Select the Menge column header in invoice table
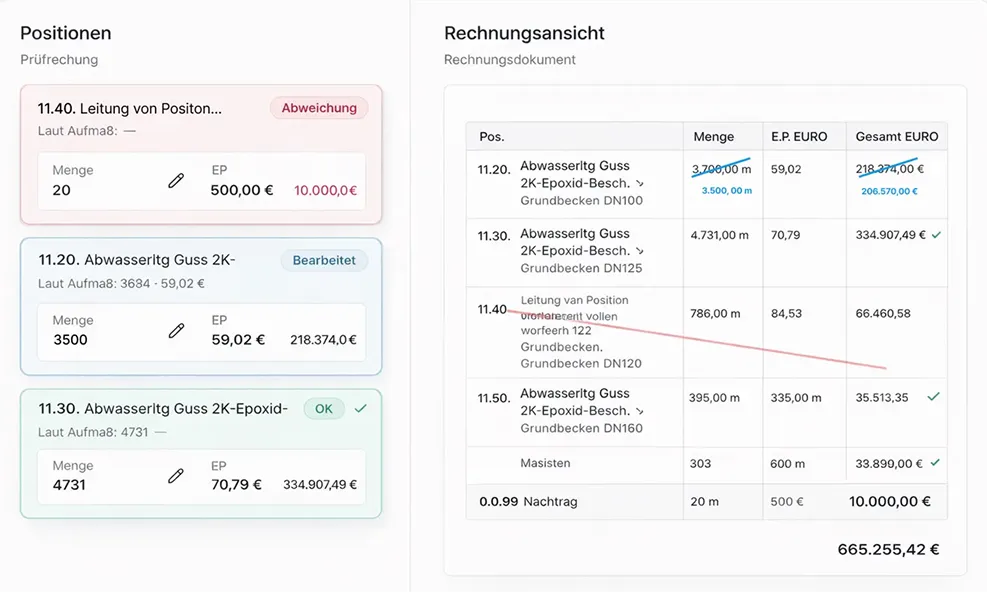The width and height of the screenshot is (987, 592). pyautogui.click(x=713, y=136)
